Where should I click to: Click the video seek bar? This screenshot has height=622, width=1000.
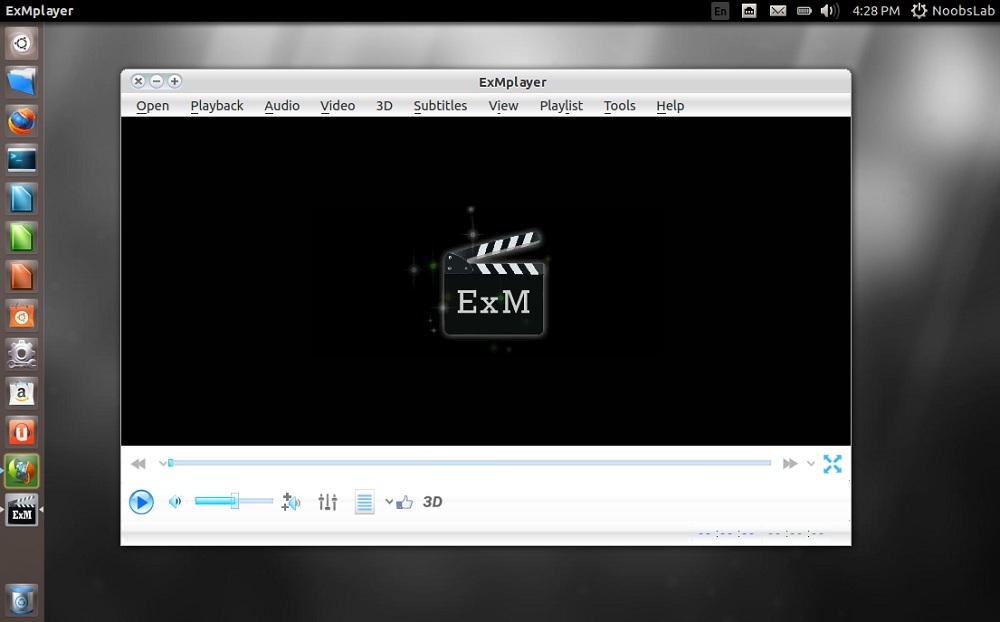tap(470, 463)
